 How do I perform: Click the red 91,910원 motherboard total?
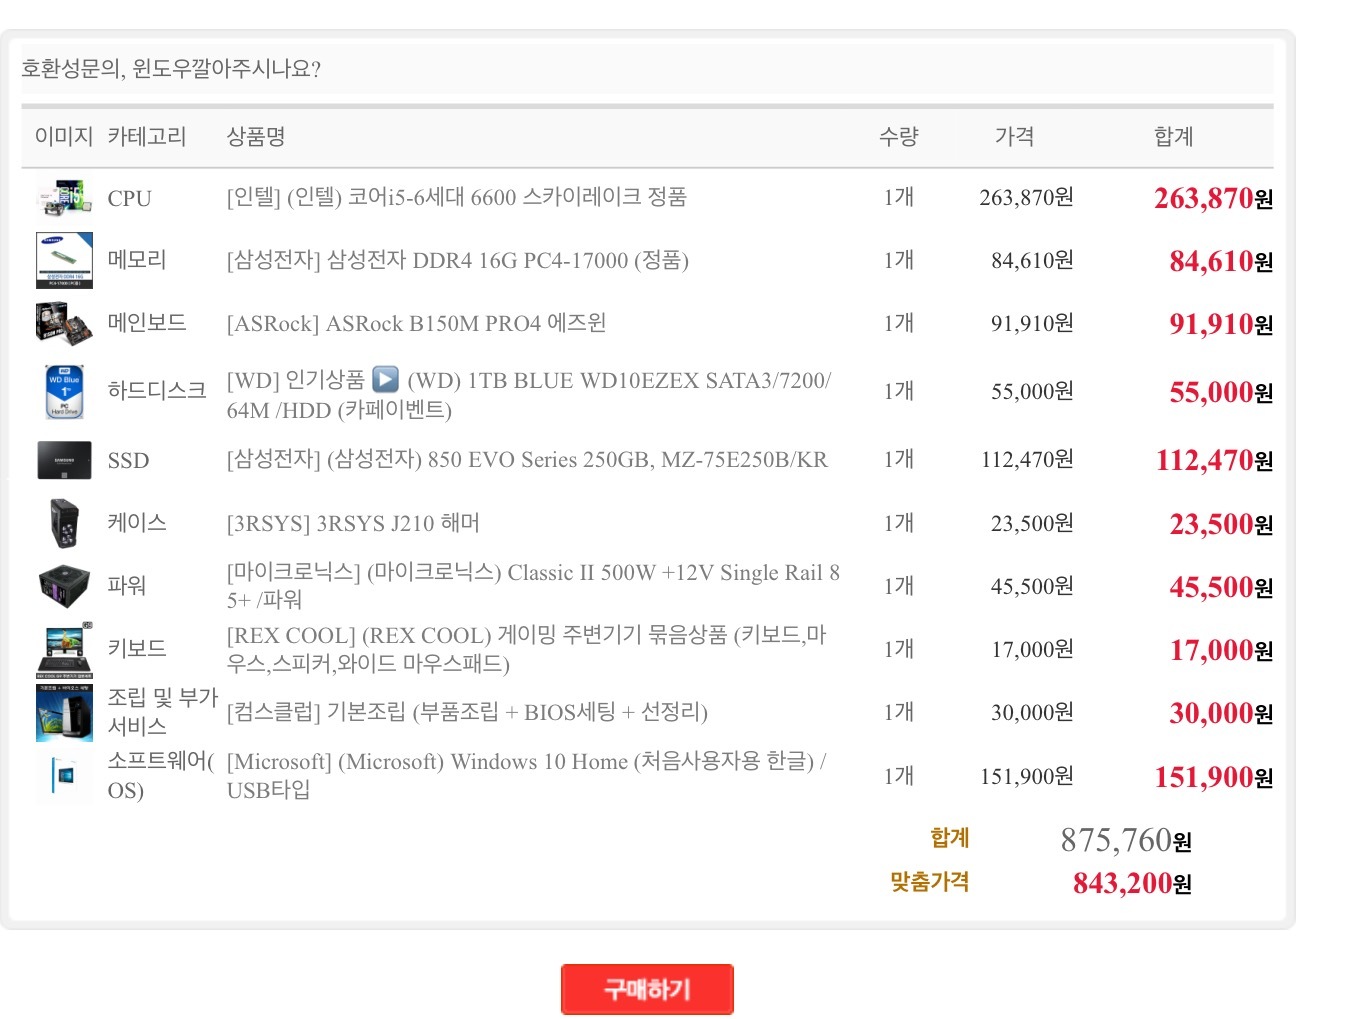[1221, 324]
